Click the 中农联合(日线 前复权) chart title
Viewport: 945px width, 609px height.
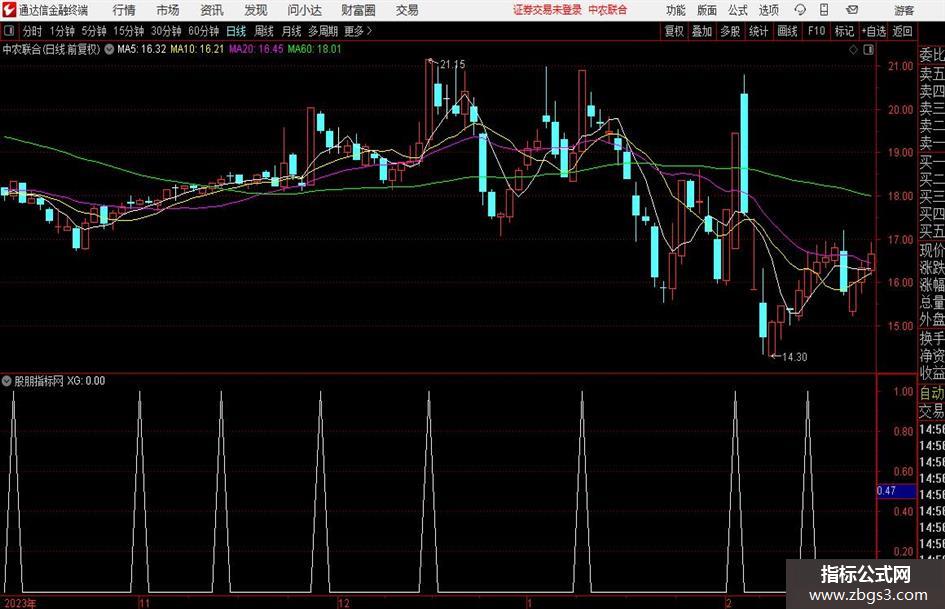tap(51, 49)
